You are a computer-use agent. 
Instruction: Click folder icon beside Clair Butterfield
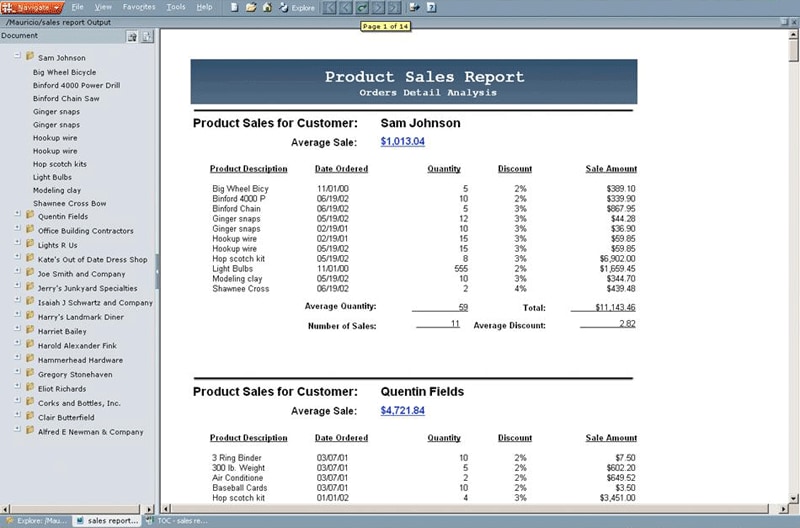[30, 416]
